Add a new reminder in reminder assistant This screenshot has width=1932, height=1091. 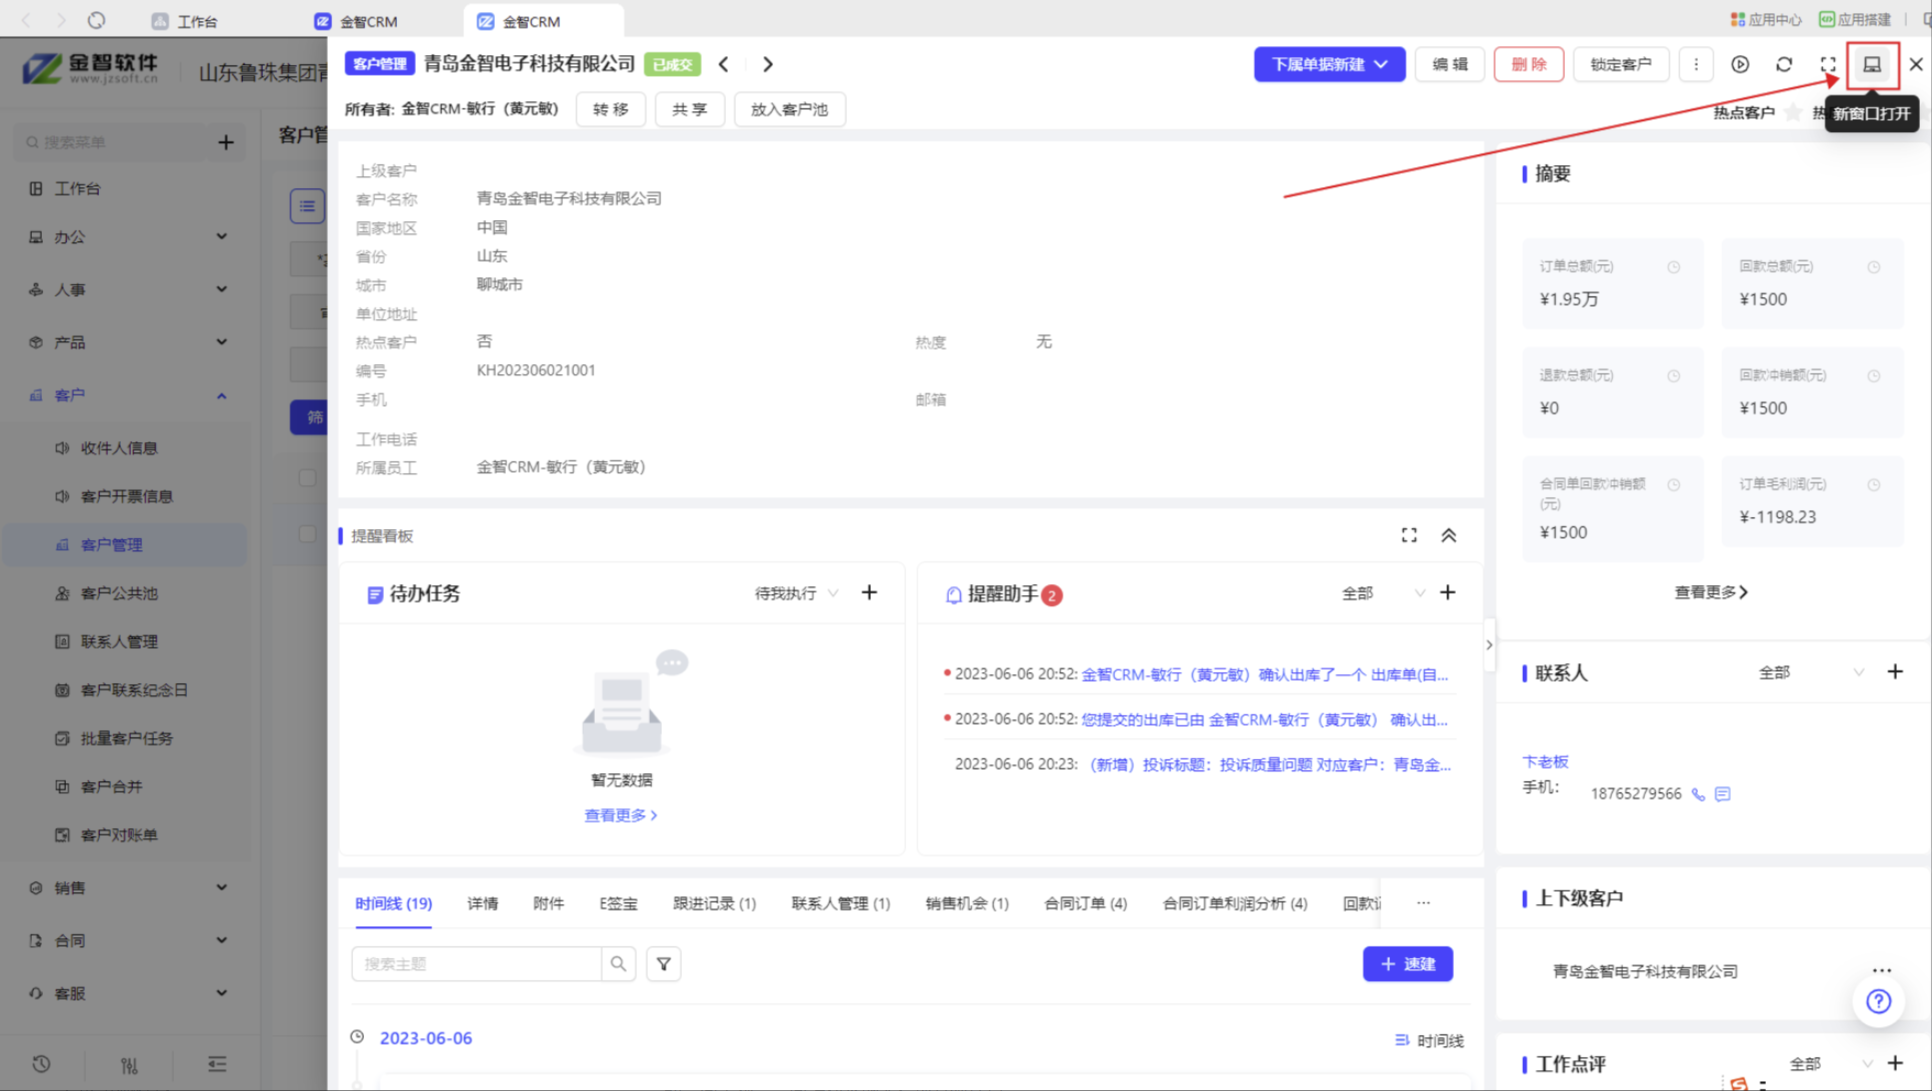click(1447, 593)
